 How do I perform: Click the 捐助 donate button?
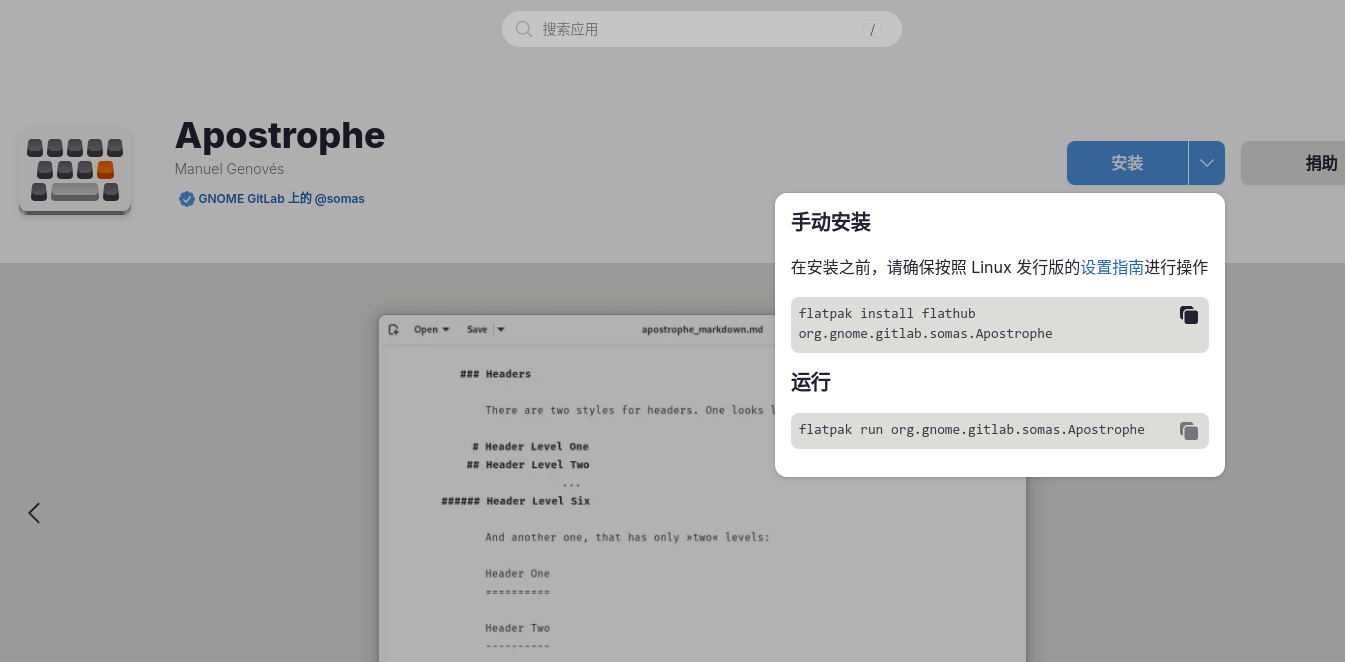coord(1294,163)
